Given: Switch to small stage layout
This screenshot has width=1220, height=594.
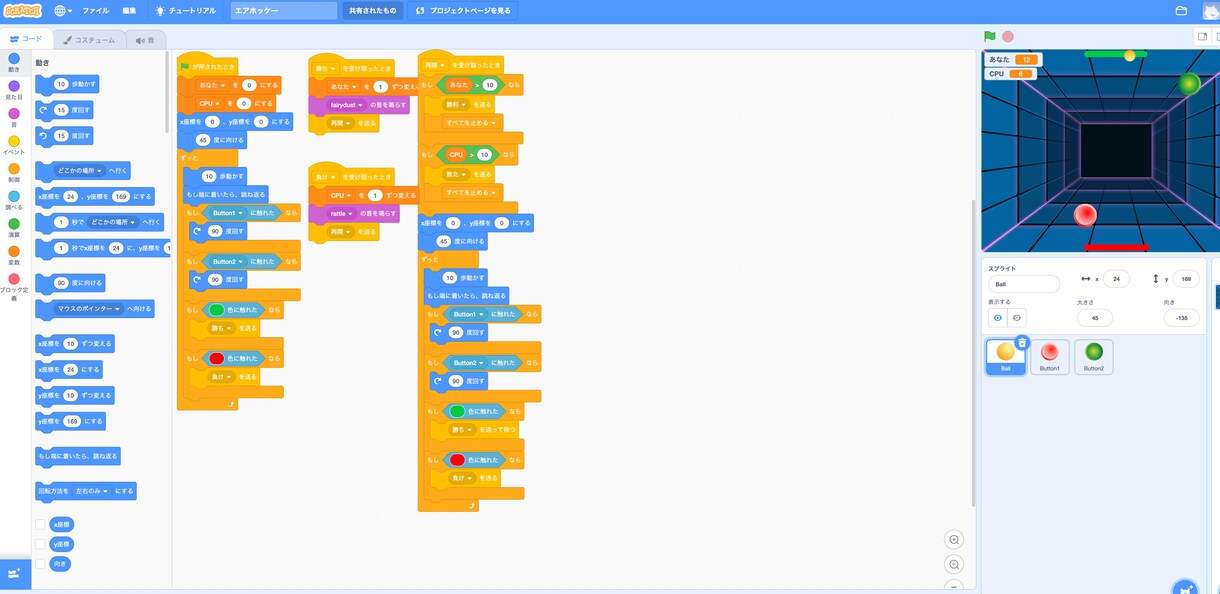Looking at the screenshot, I should coord(1202,36).
